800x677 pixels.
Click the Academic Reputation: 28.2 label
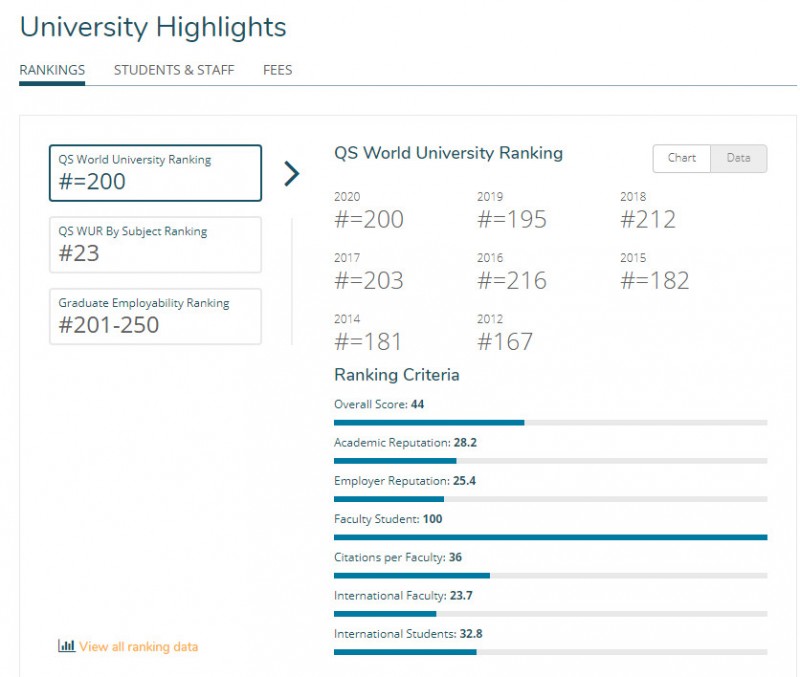[406, 443]
